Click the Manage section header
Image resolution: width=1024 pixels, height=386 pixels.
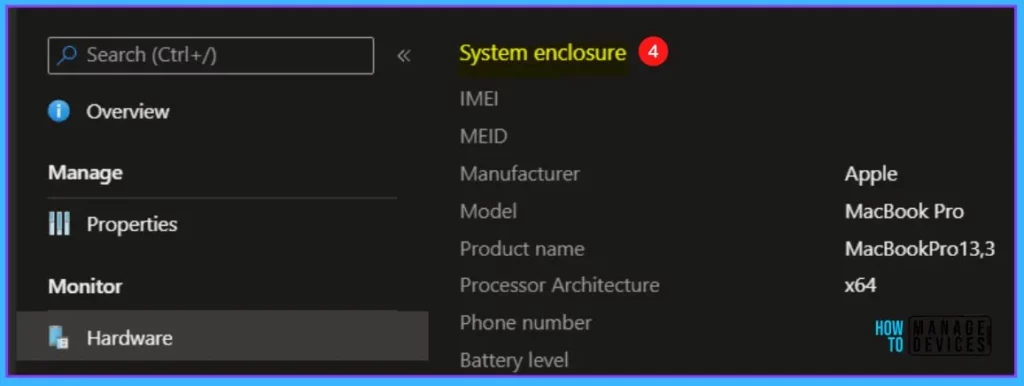point(85,173)
